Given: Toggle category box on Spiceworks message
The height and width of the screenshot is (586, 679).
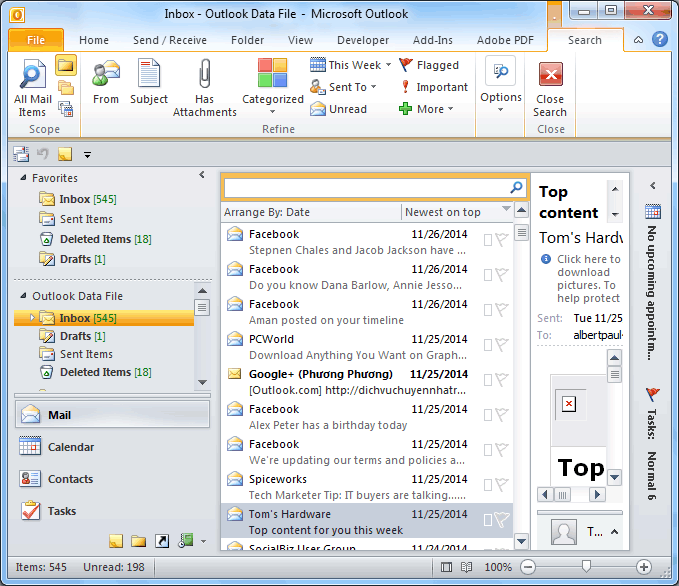Looking at the screenshot, I should pos(488,485).
